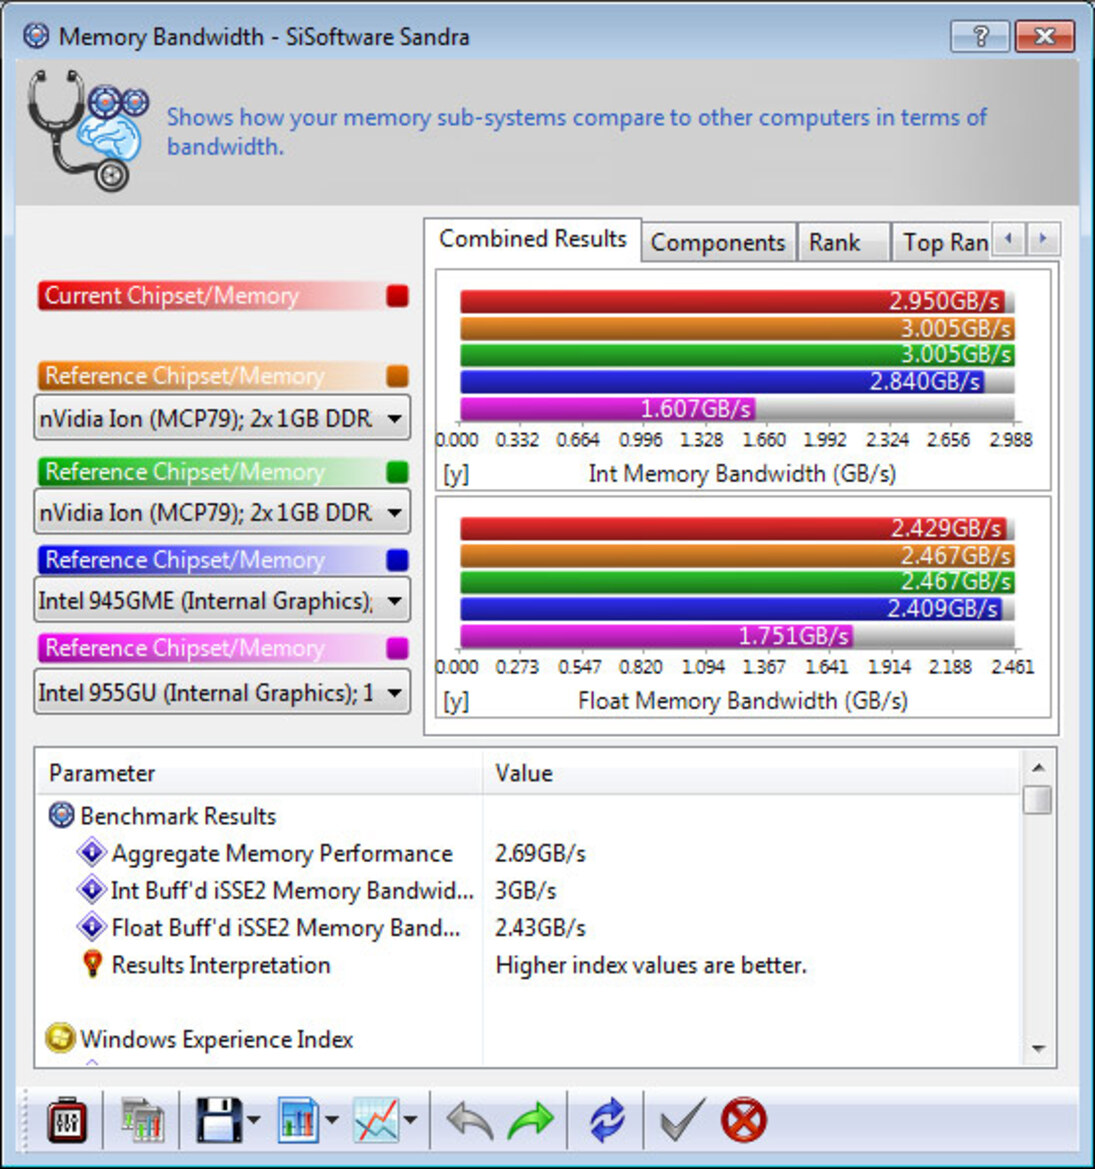Click the Value column header
This screenshot has width=1095, height=1169.
(x=751, y=773)
